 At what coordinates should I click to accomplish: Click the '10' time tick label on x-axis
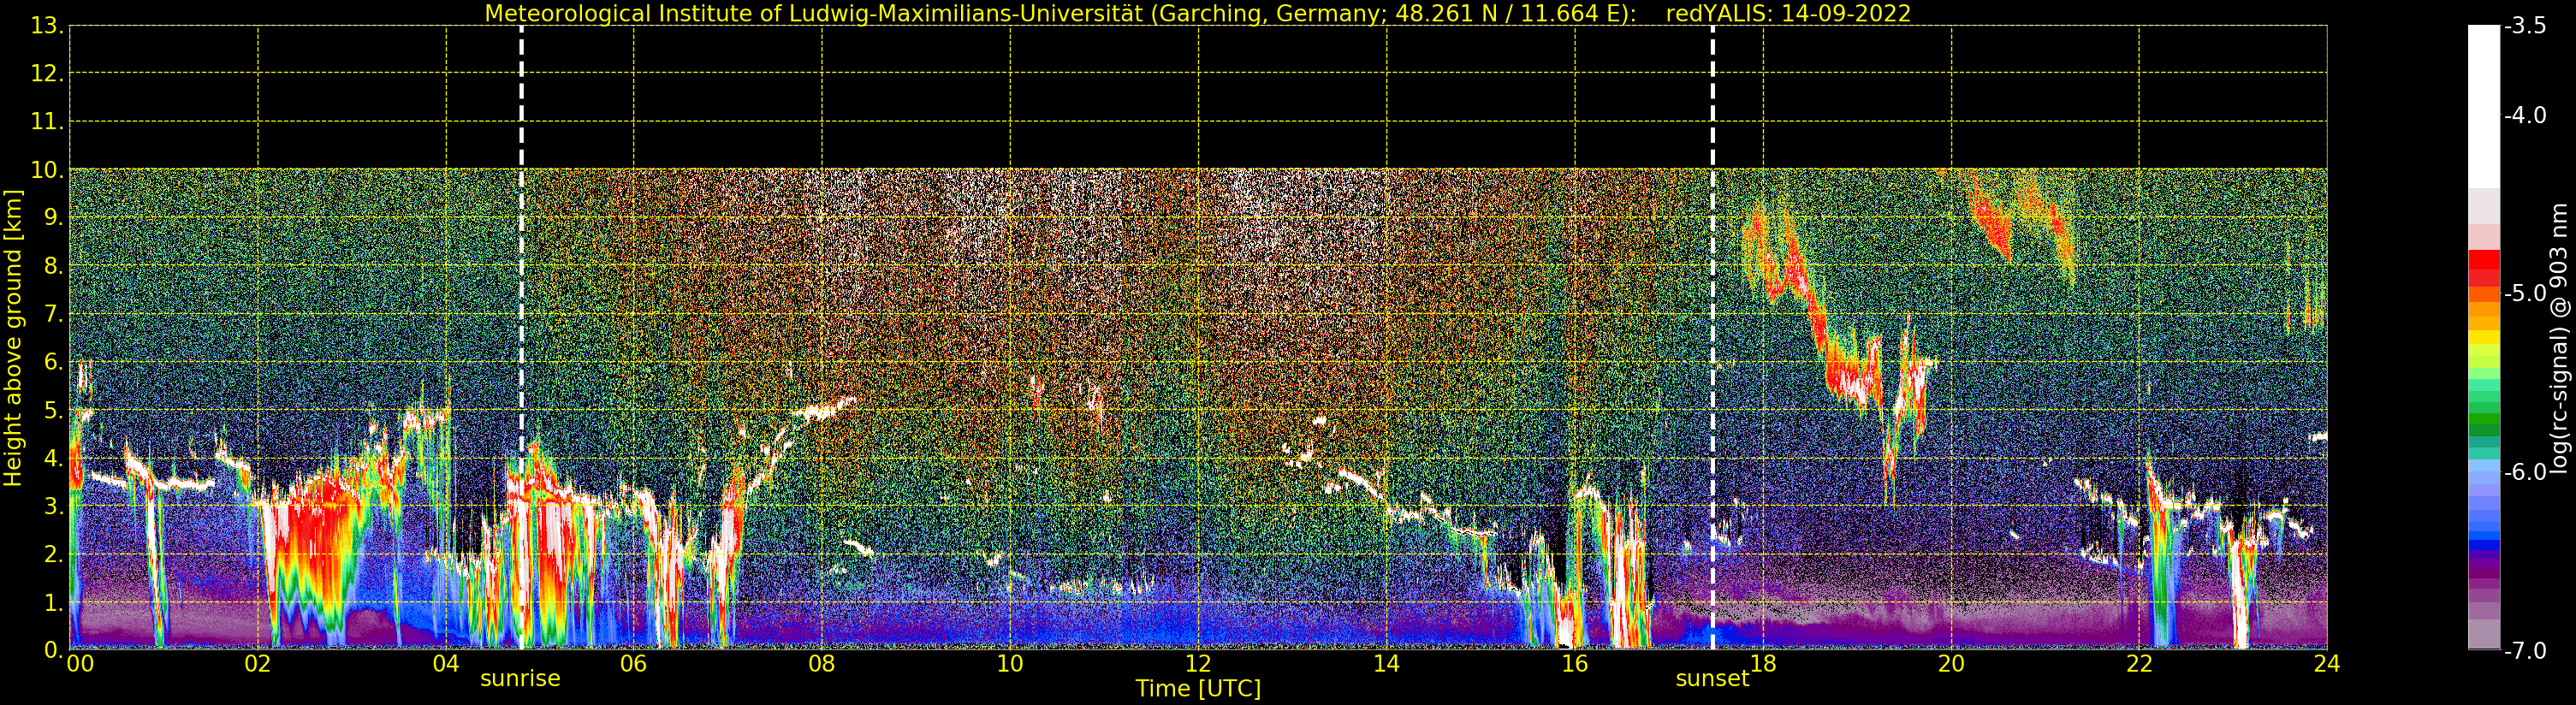pyautogui.click(x=1010, y=664)
